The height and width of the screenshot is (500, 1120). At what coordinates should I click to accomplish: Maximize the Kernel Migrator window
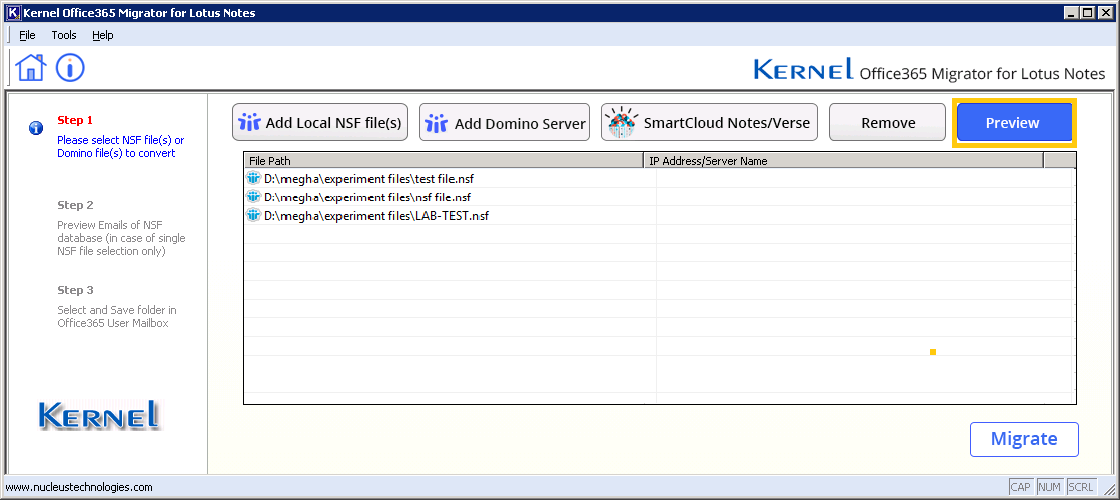(x=1087, y=13)
